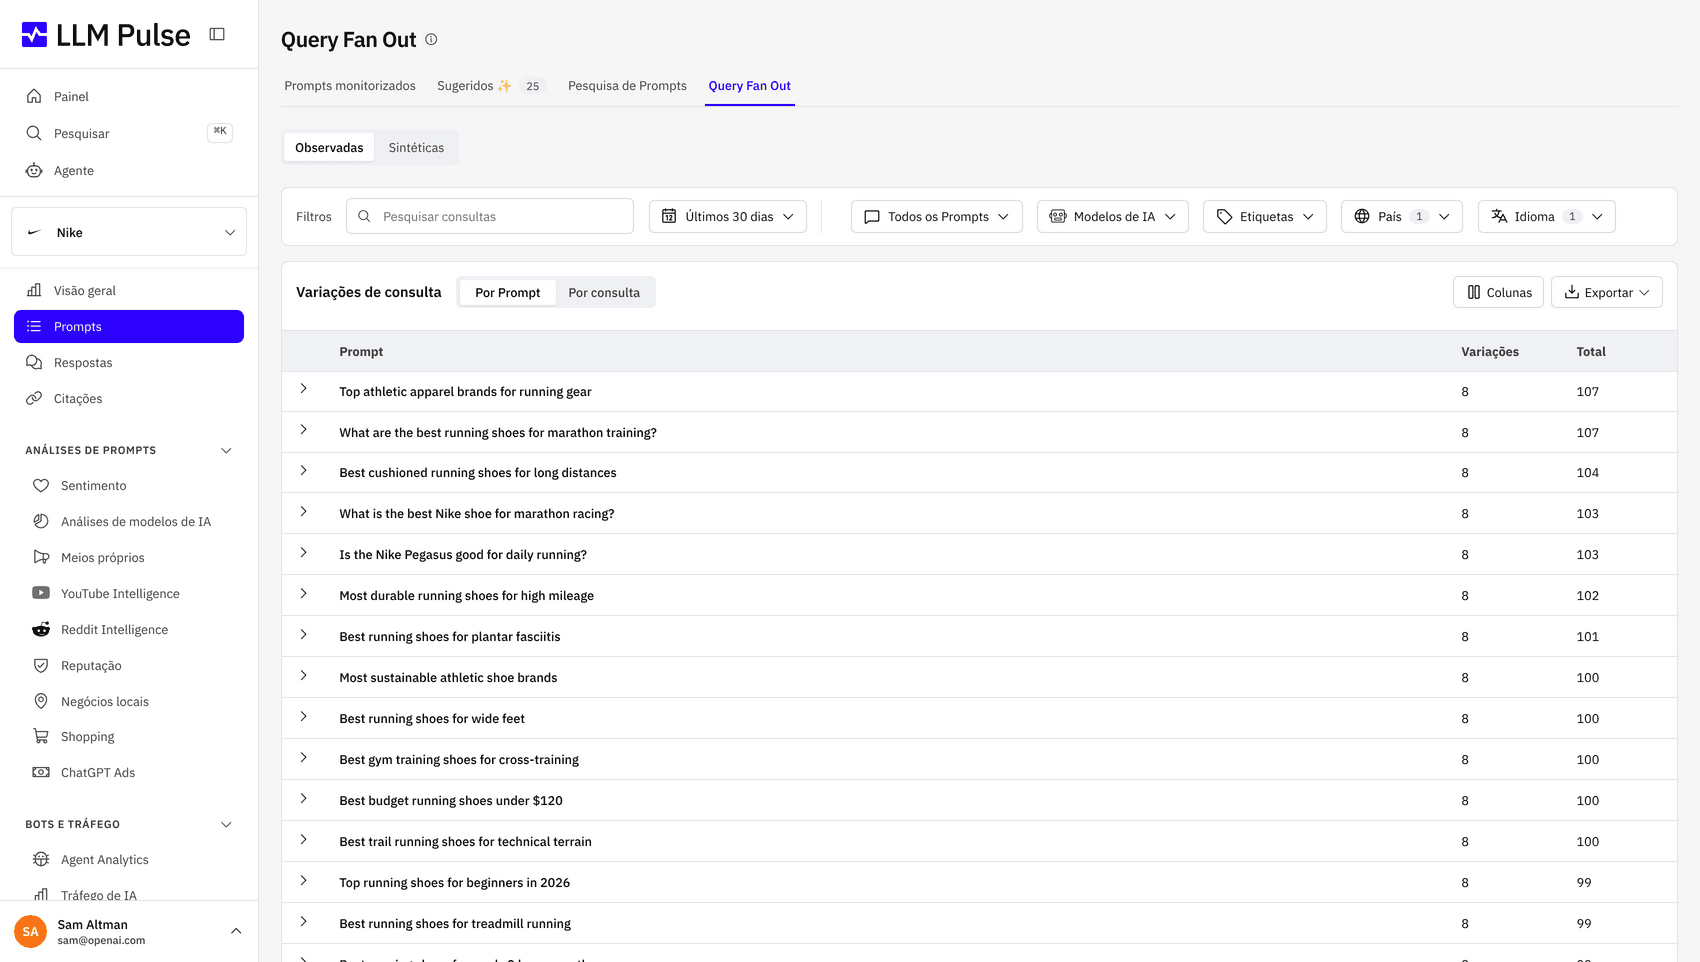Open the Nike brand selector
1700x962 pixels.
click(129, 232)
